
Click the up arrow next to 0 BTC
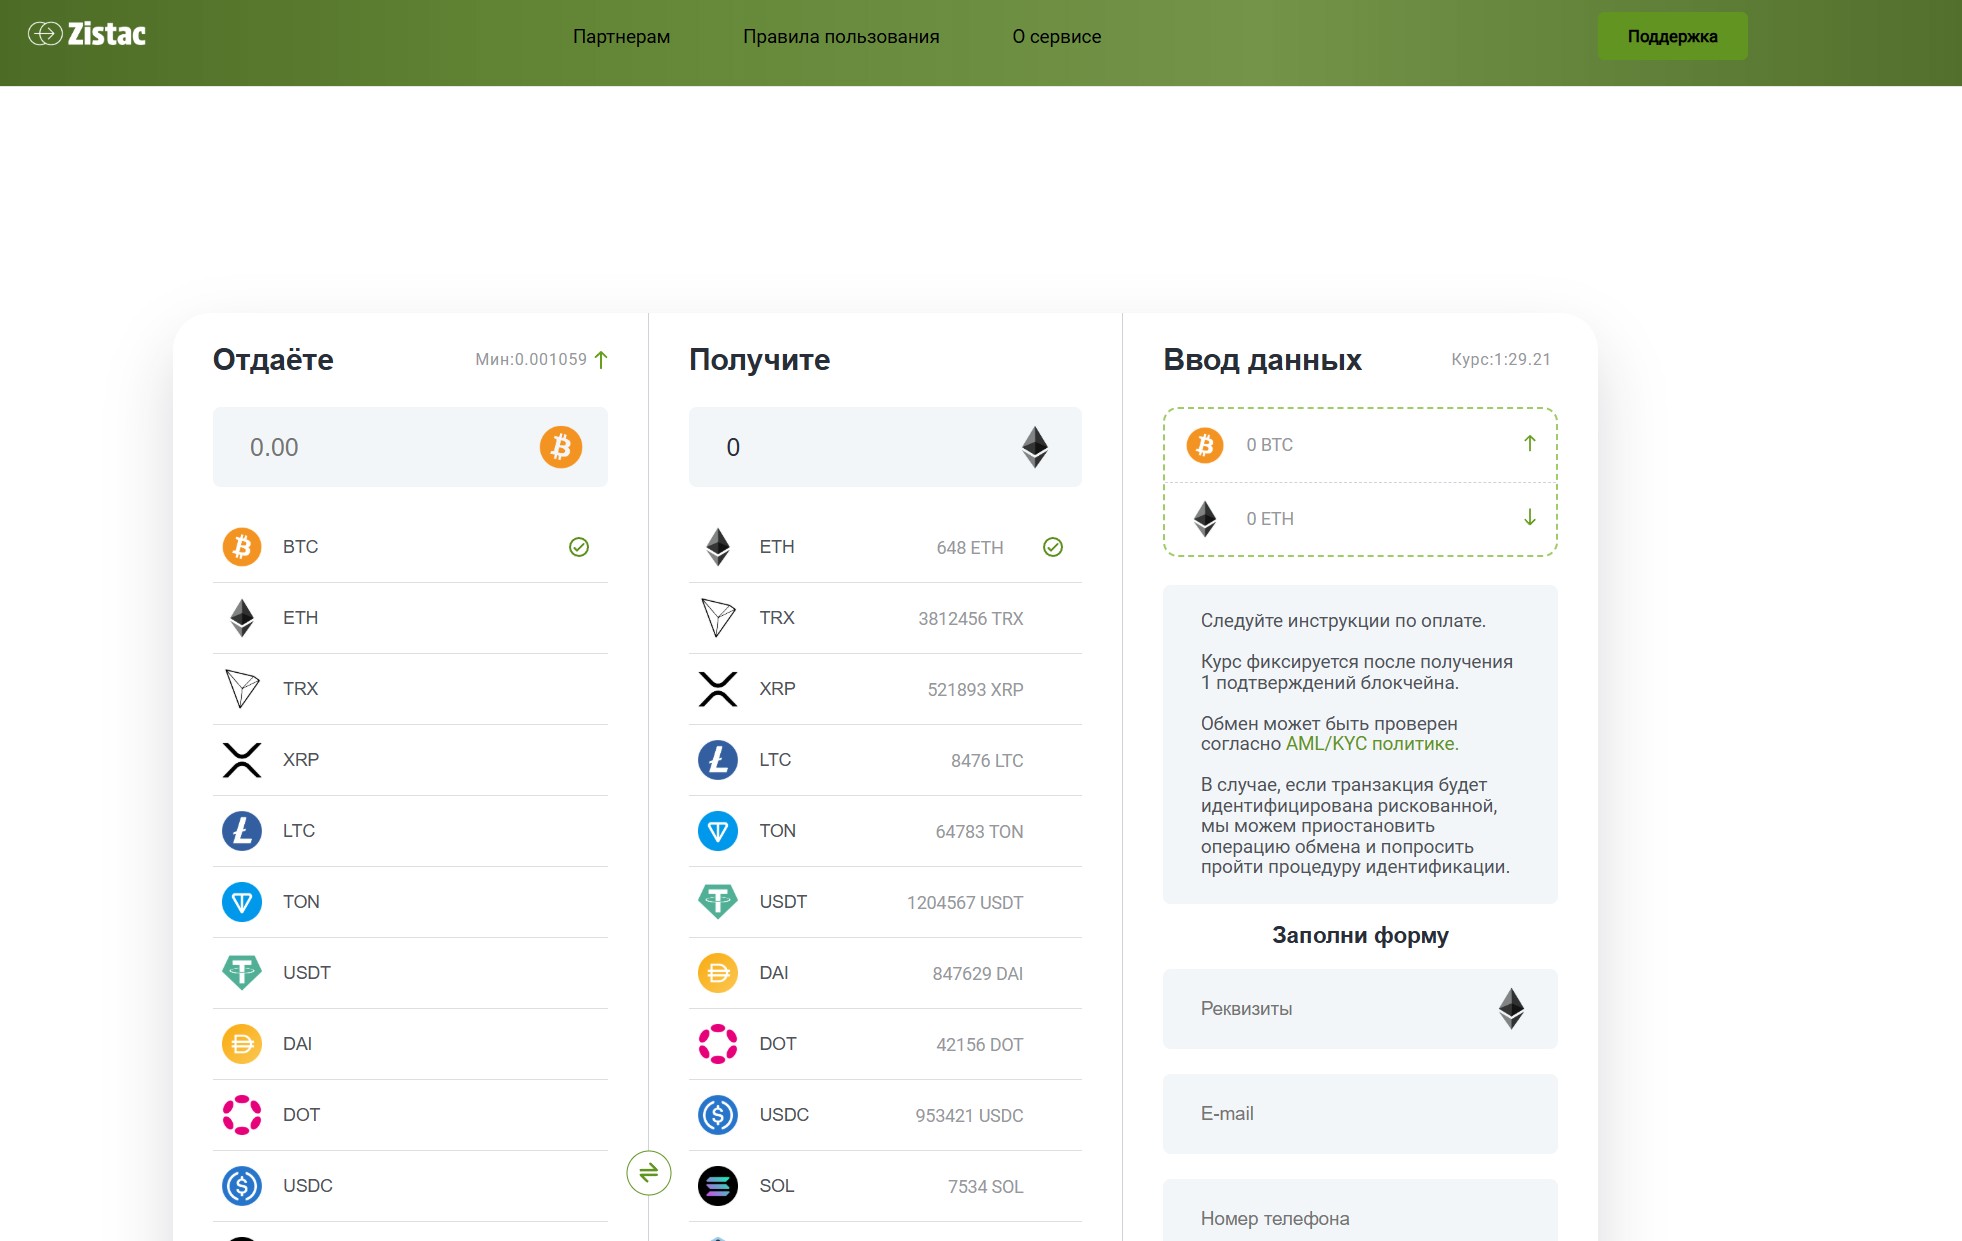tap(1530, 444)
